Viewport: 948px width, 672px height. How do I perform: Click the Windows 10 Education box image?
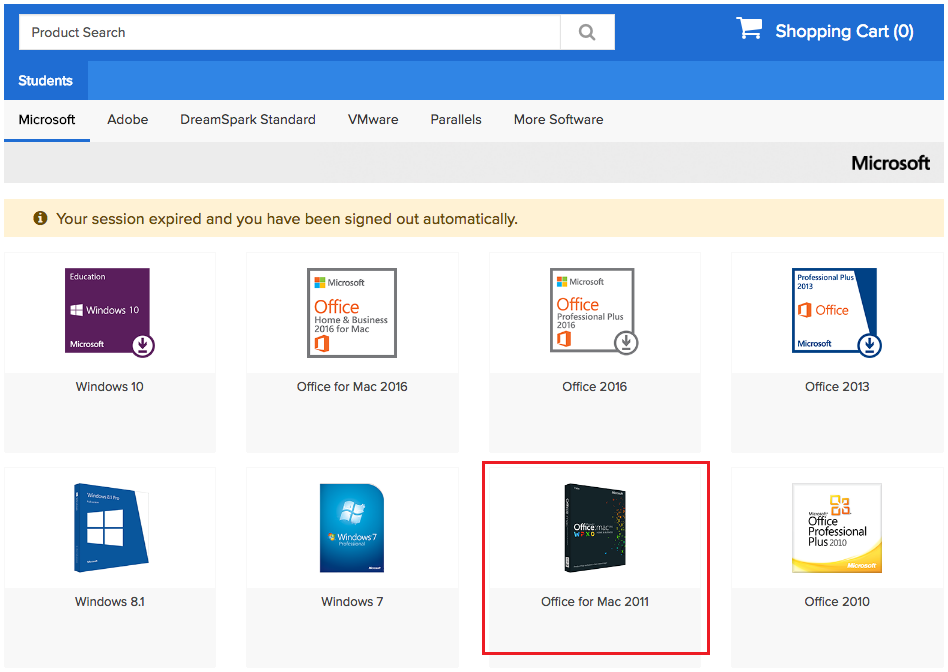[x=109, y=312]
